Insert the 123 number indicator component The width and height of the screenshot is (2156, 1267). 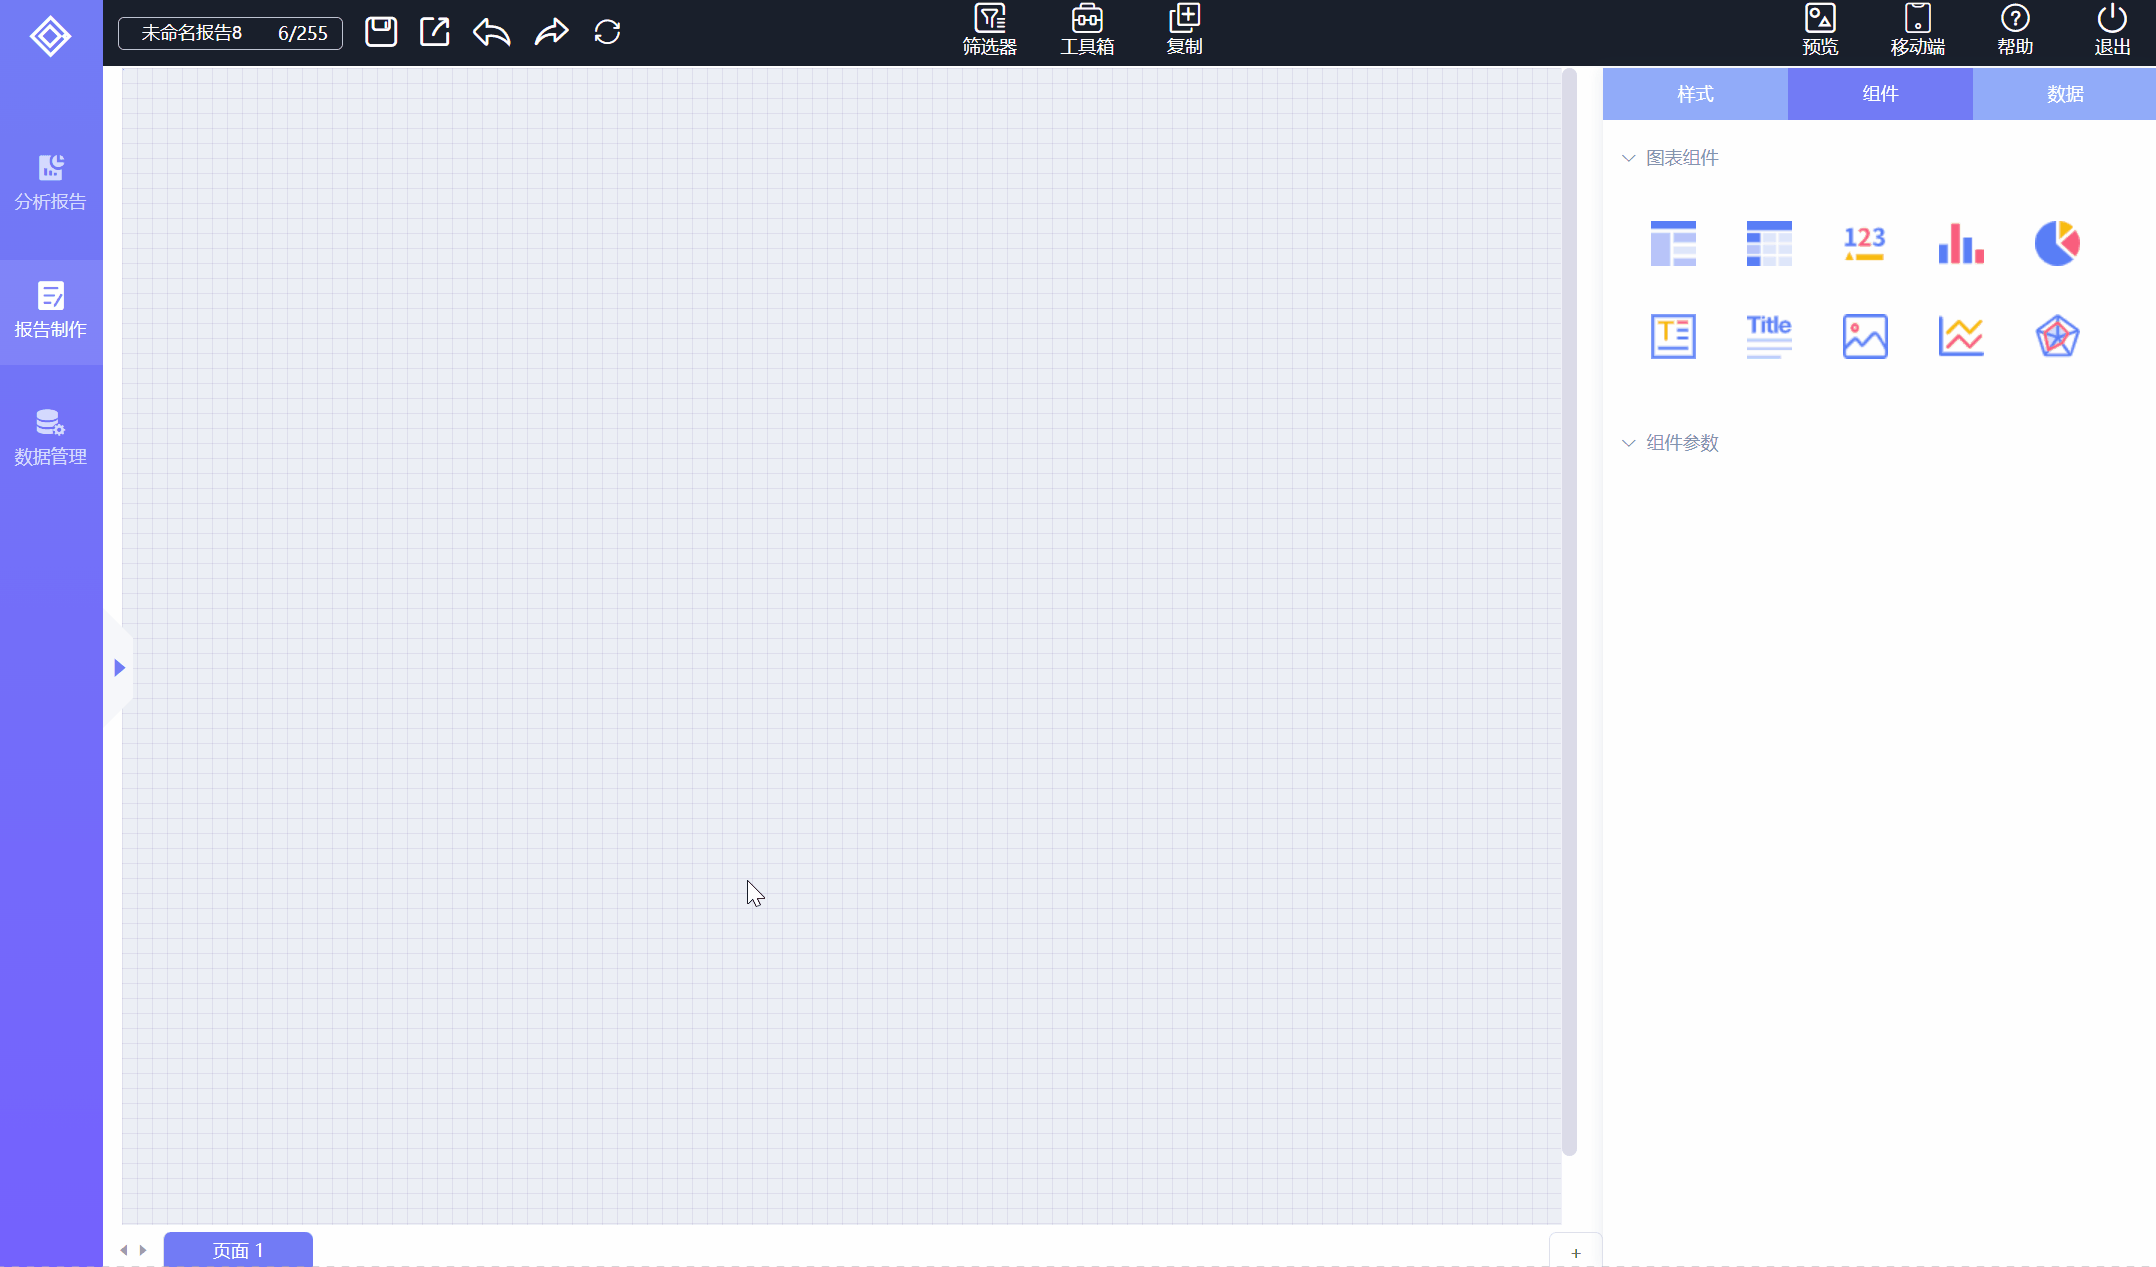[1864, 243]
